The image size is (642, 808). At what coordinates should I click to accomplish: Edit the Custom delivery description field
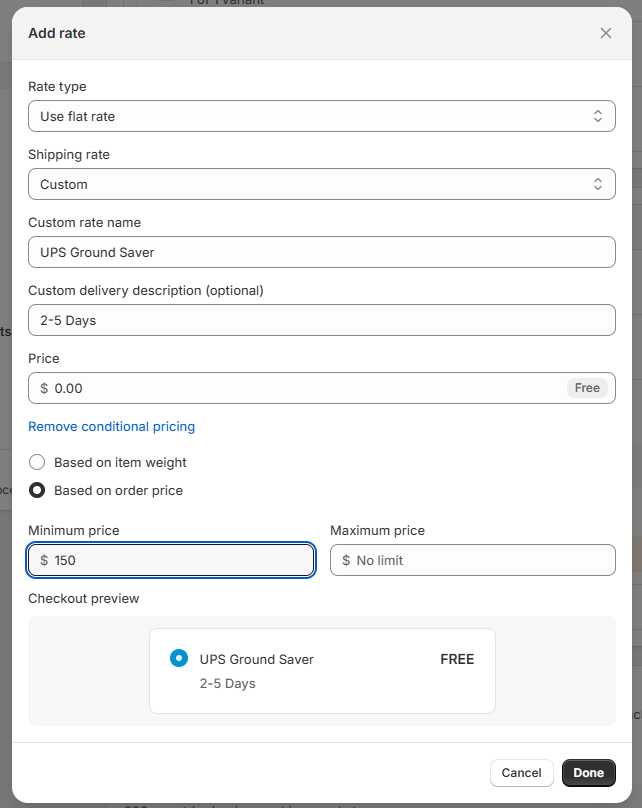[x=321, y=320]
